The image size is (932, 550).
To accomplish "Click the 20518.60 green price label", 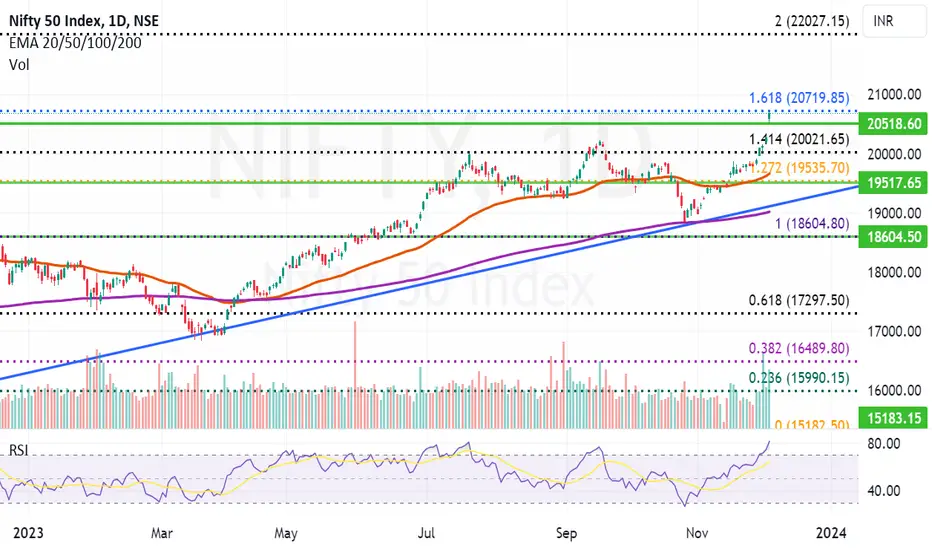I will 894,124.
